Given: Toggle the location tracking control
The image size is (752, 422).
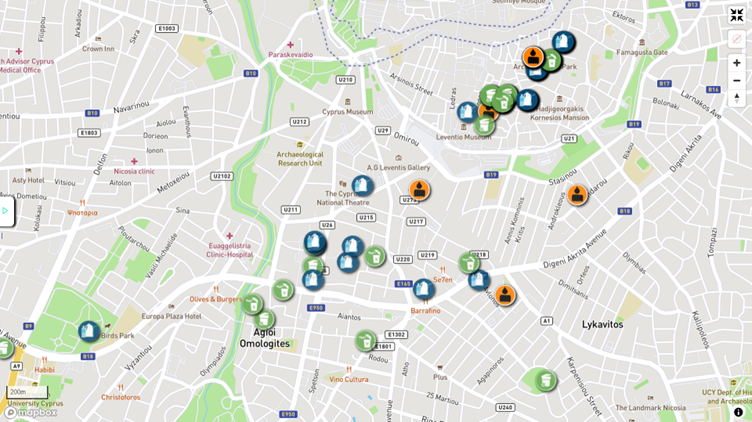Looking at the screenshot, I should coord(737,39).
